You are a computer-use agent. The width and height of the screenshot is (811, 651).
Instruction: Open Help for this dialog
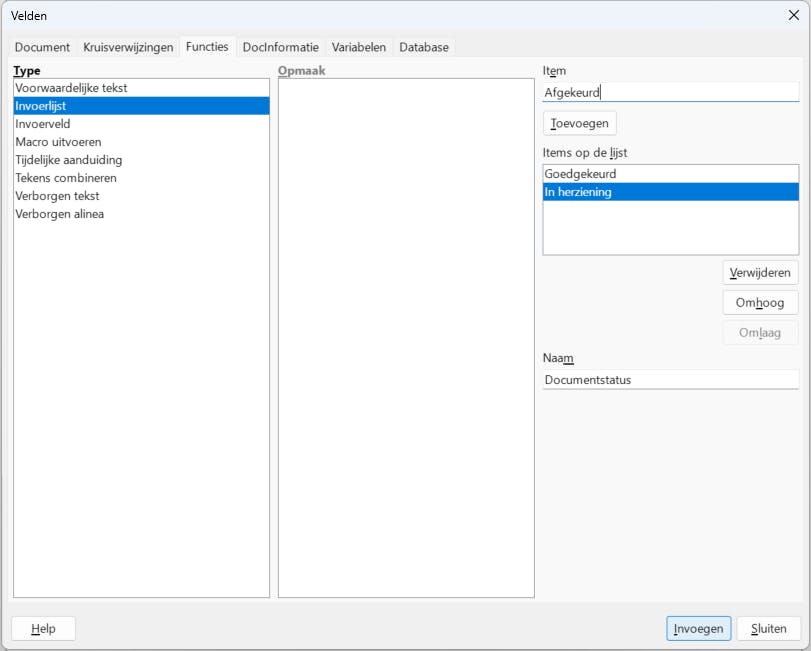pos(43,629)
